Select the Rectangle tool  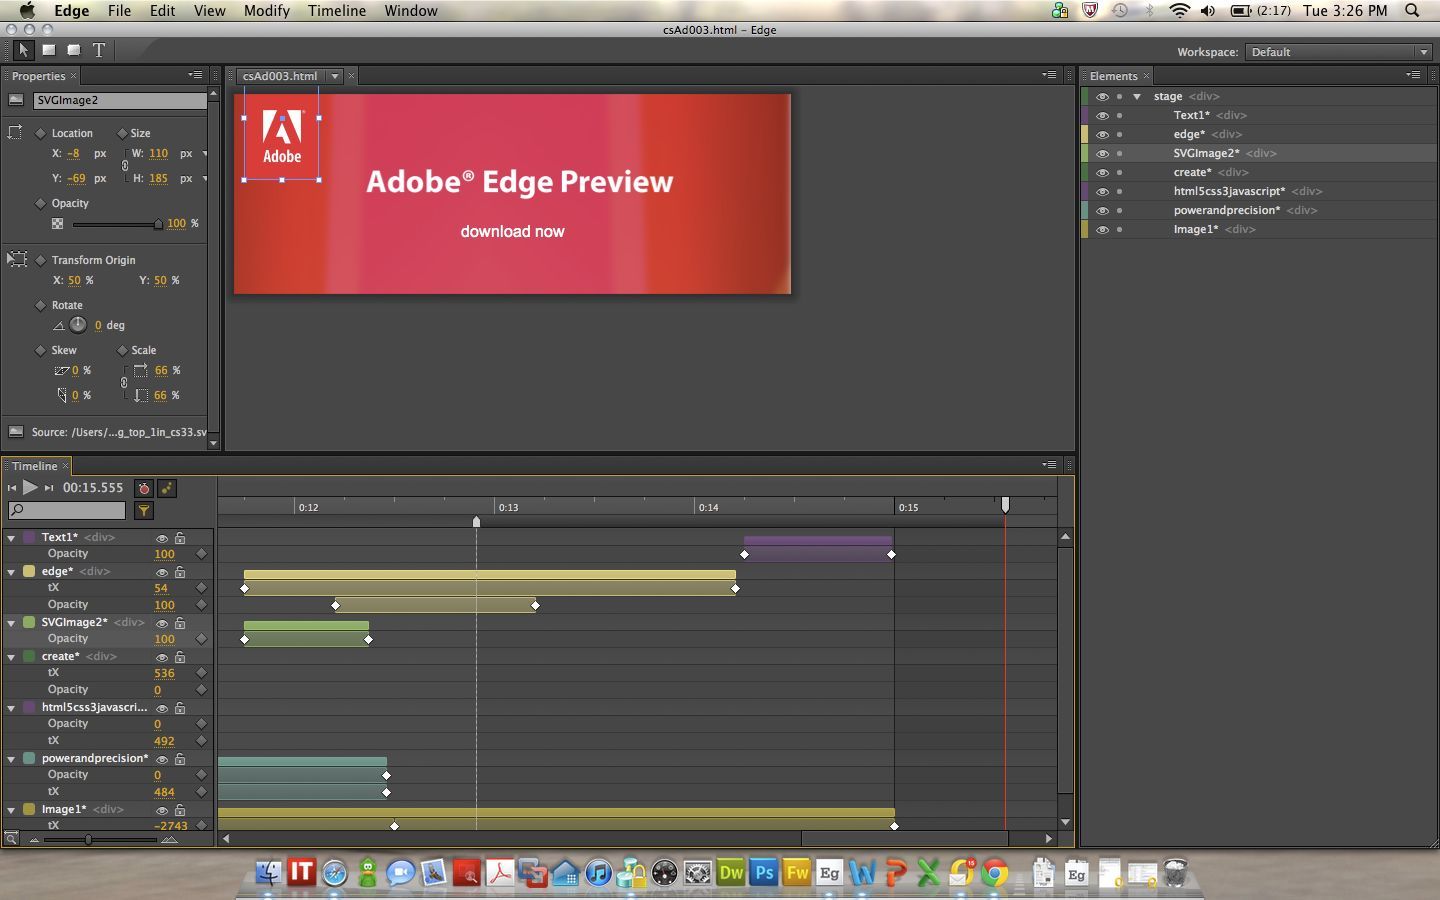[48, 50]
